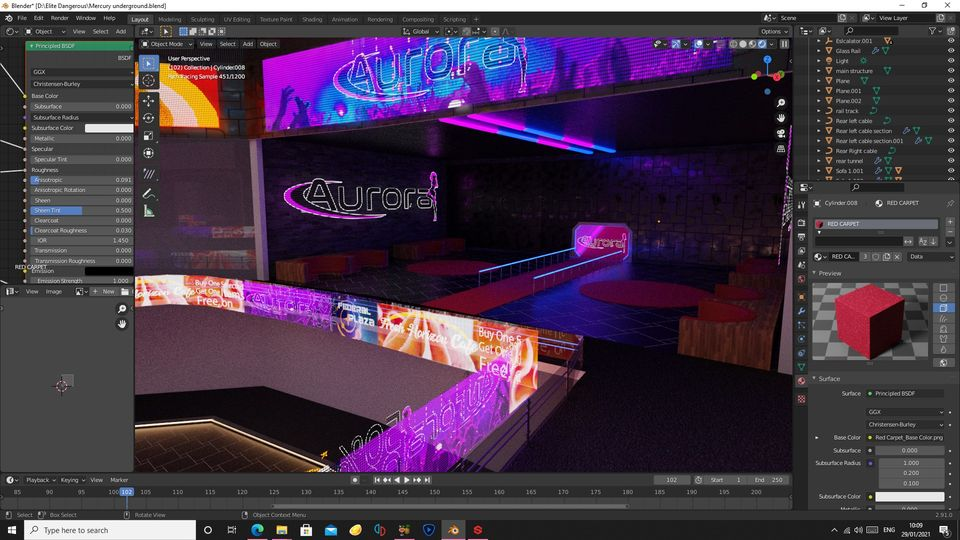Adjust the Anisotropic value slider
Image resolution: width=960 pixels, height=540 pixels.
(81, 180)
